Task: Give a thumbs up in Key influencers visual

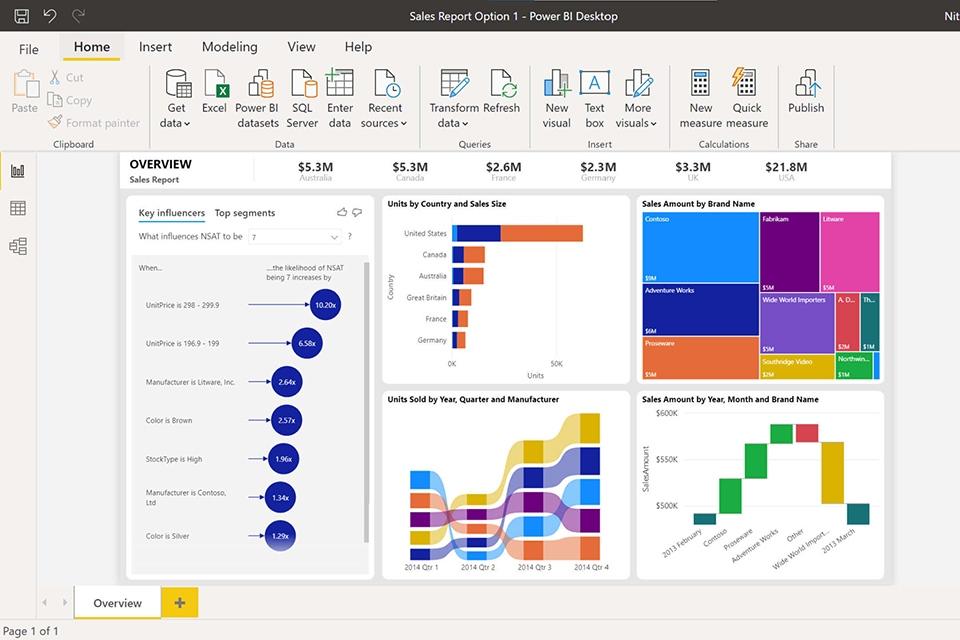Action: (342, 212)
